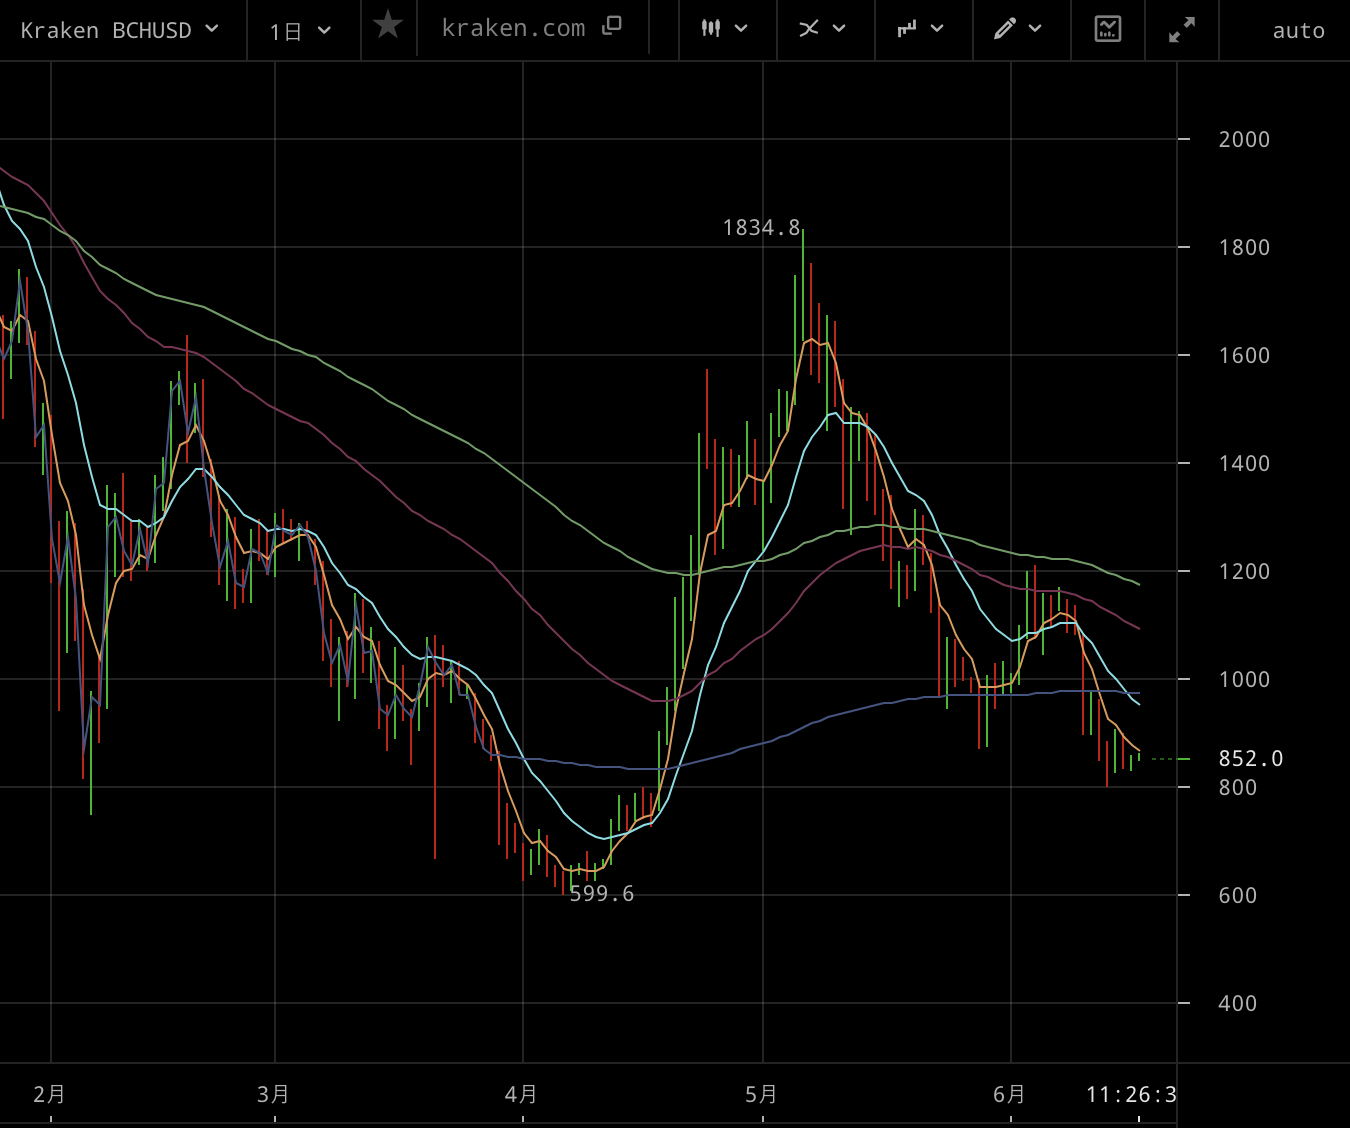Open the pencil drawing tools dropdown
The height and width of the screenshot is (1128, 1350).
(1018, 29)
